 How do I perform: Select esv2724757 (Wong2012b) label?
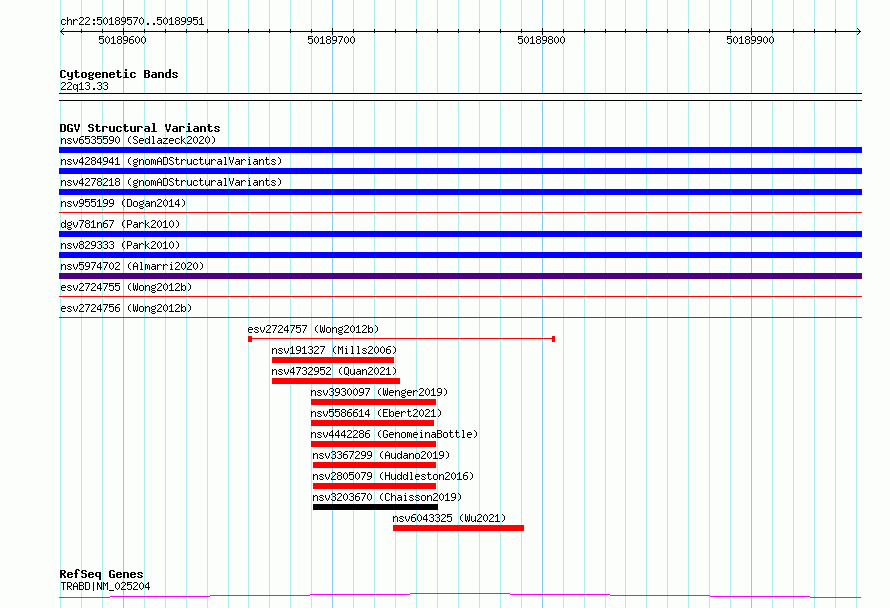pyautogui.click(x=313, y=329)
